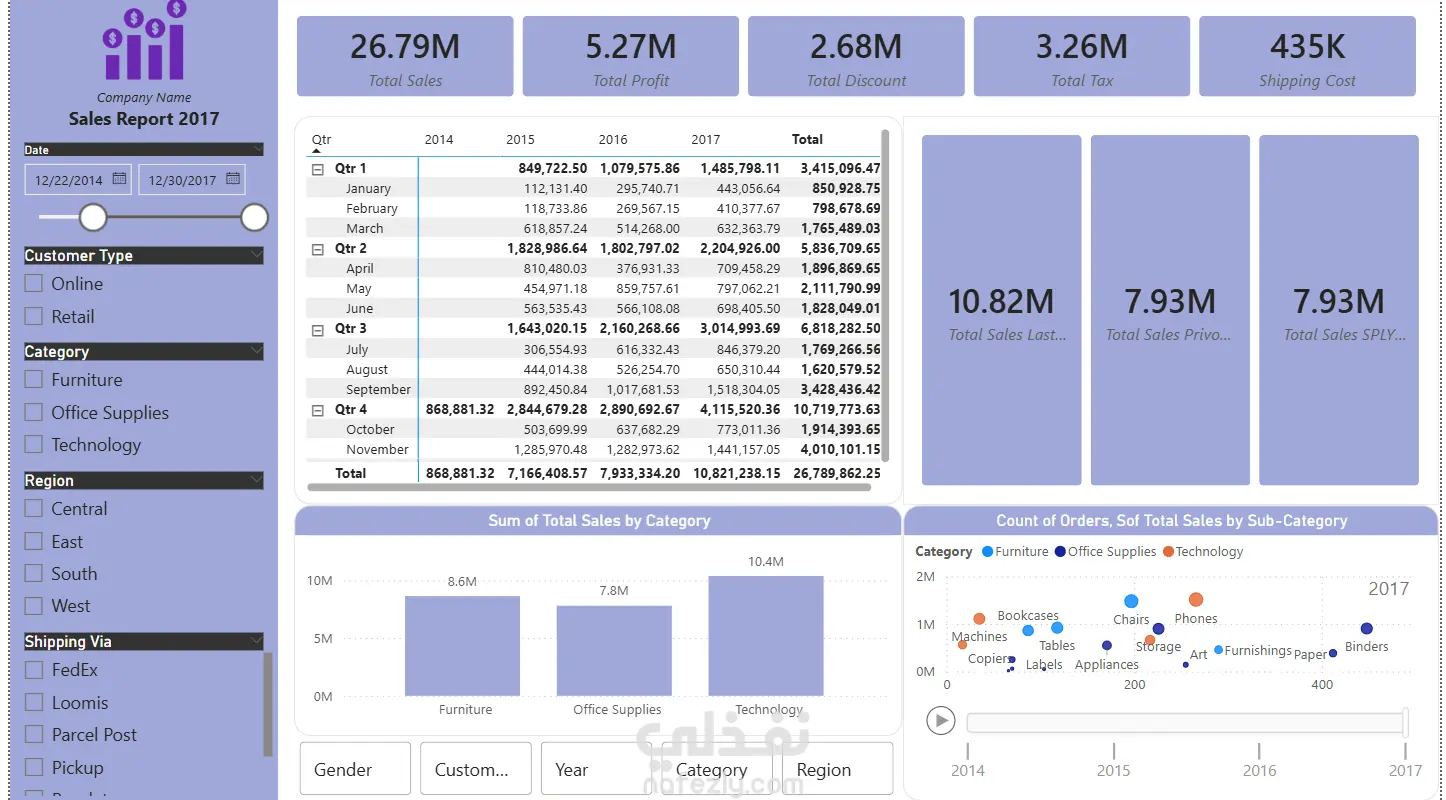
Task: Open the Category slicer dropdown chevron
Action: click(x=258, y=351)
